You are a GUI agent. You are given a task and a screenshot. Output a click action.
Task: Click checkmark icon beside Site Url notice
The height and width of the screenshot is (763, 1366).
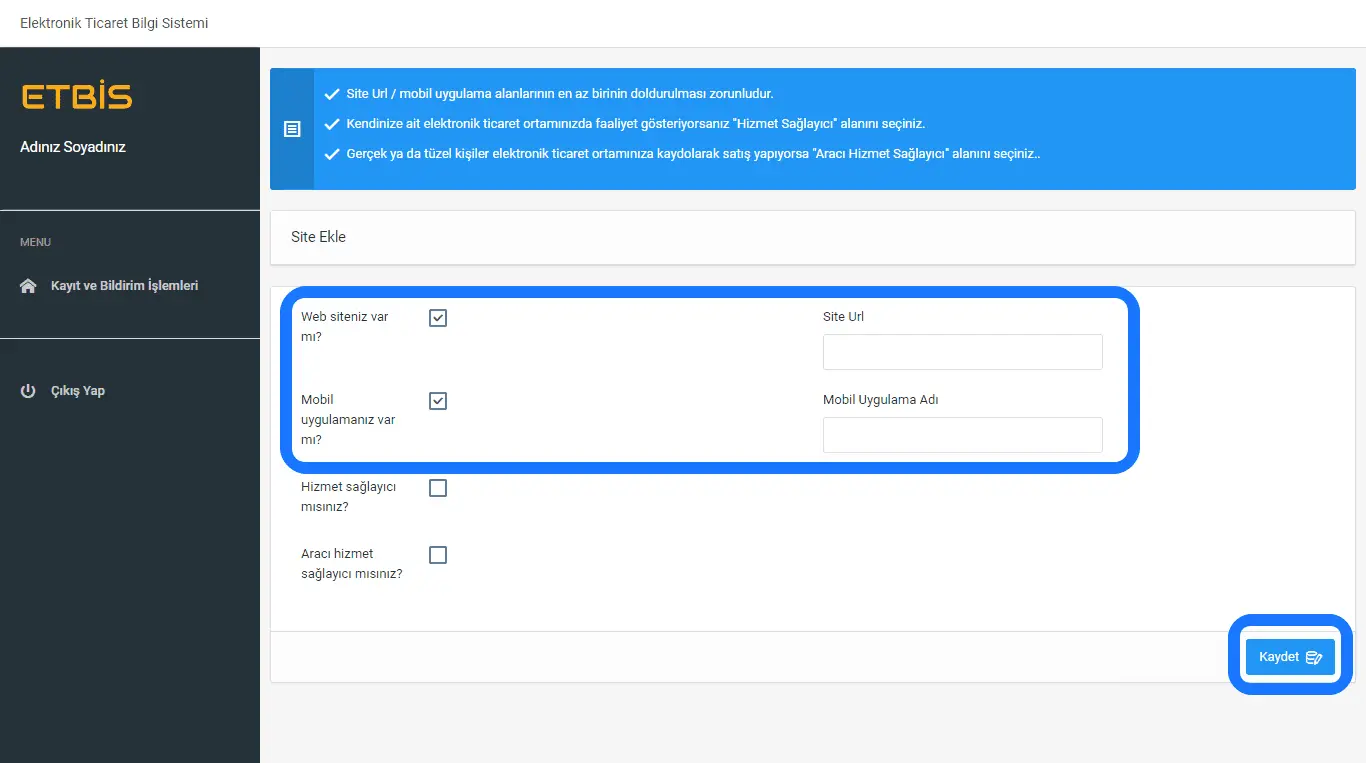(x=332, y=94)
